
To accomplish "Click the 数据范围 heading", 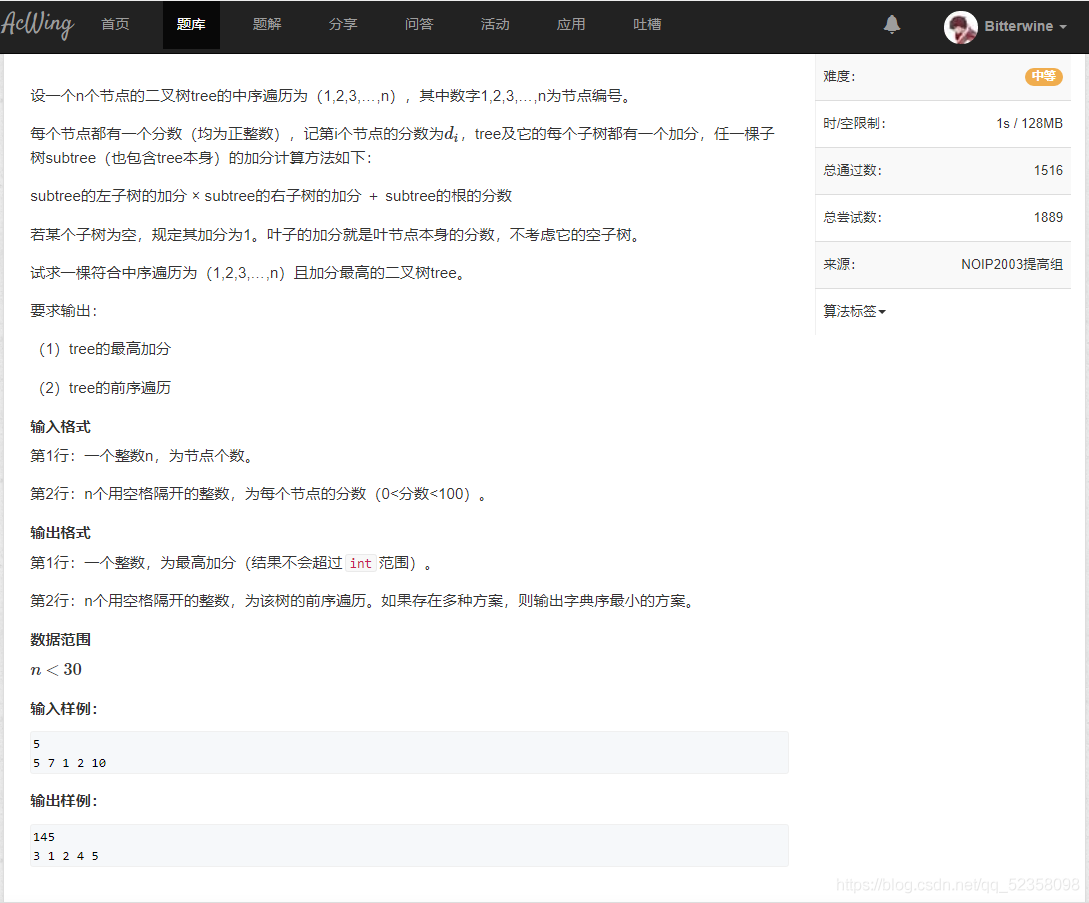I will [60, 640].
